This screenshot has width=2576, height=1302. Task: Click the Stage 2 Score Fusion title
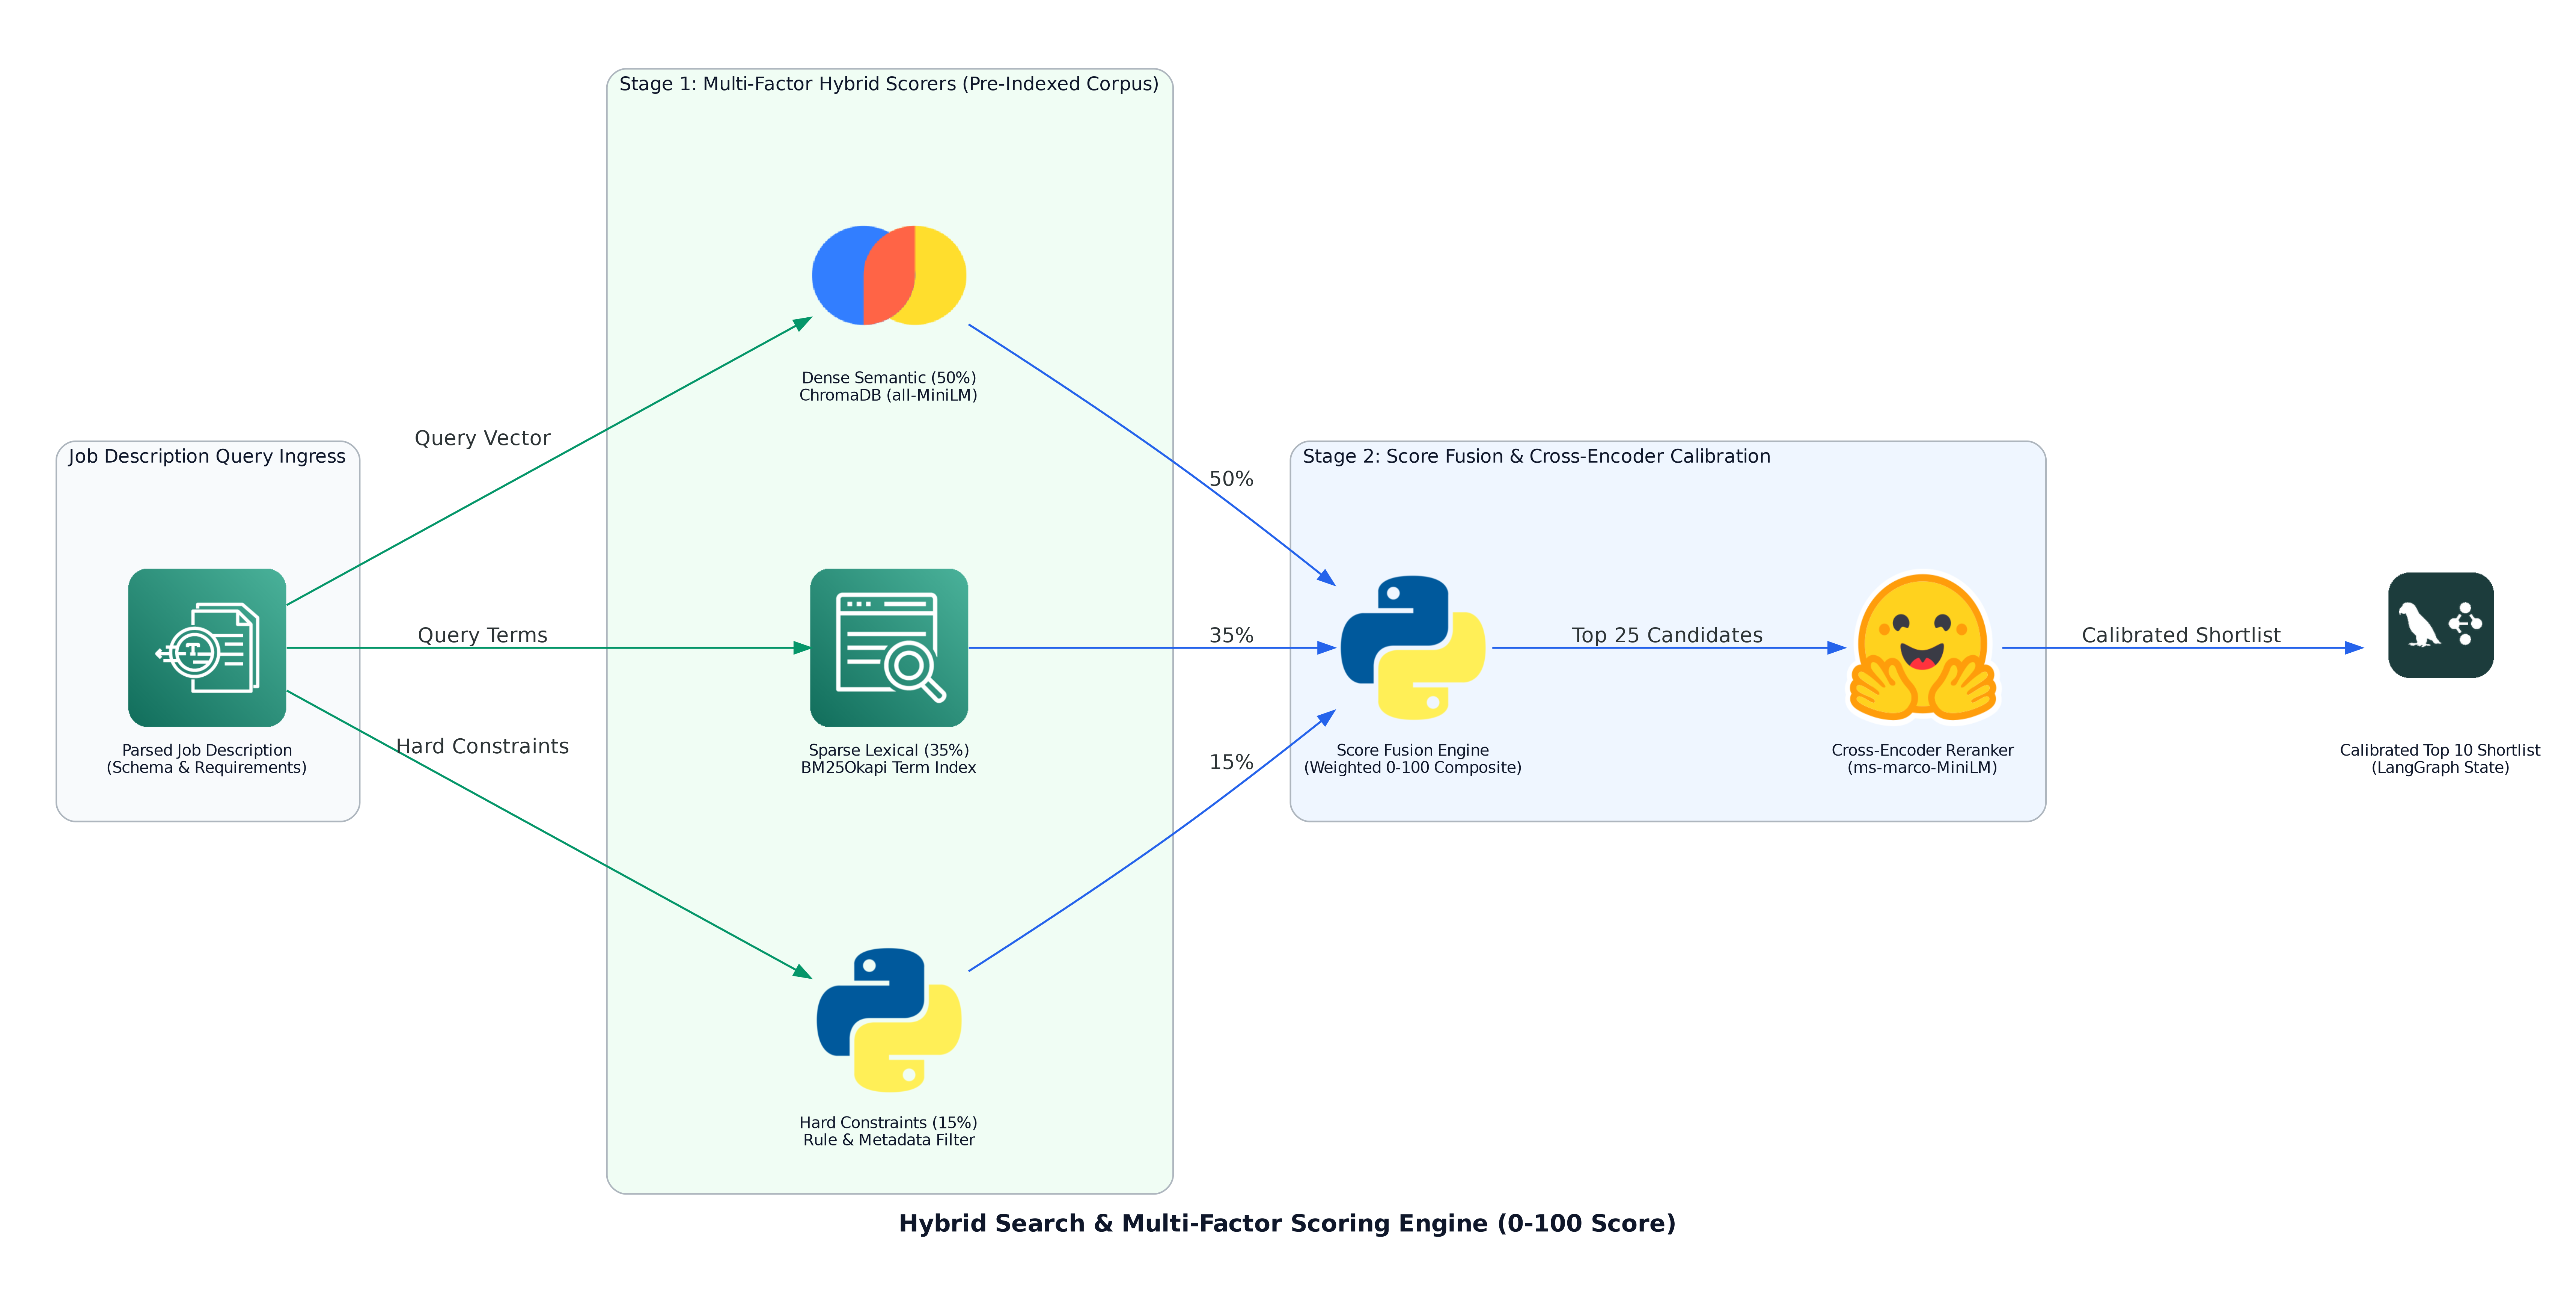1536,456
